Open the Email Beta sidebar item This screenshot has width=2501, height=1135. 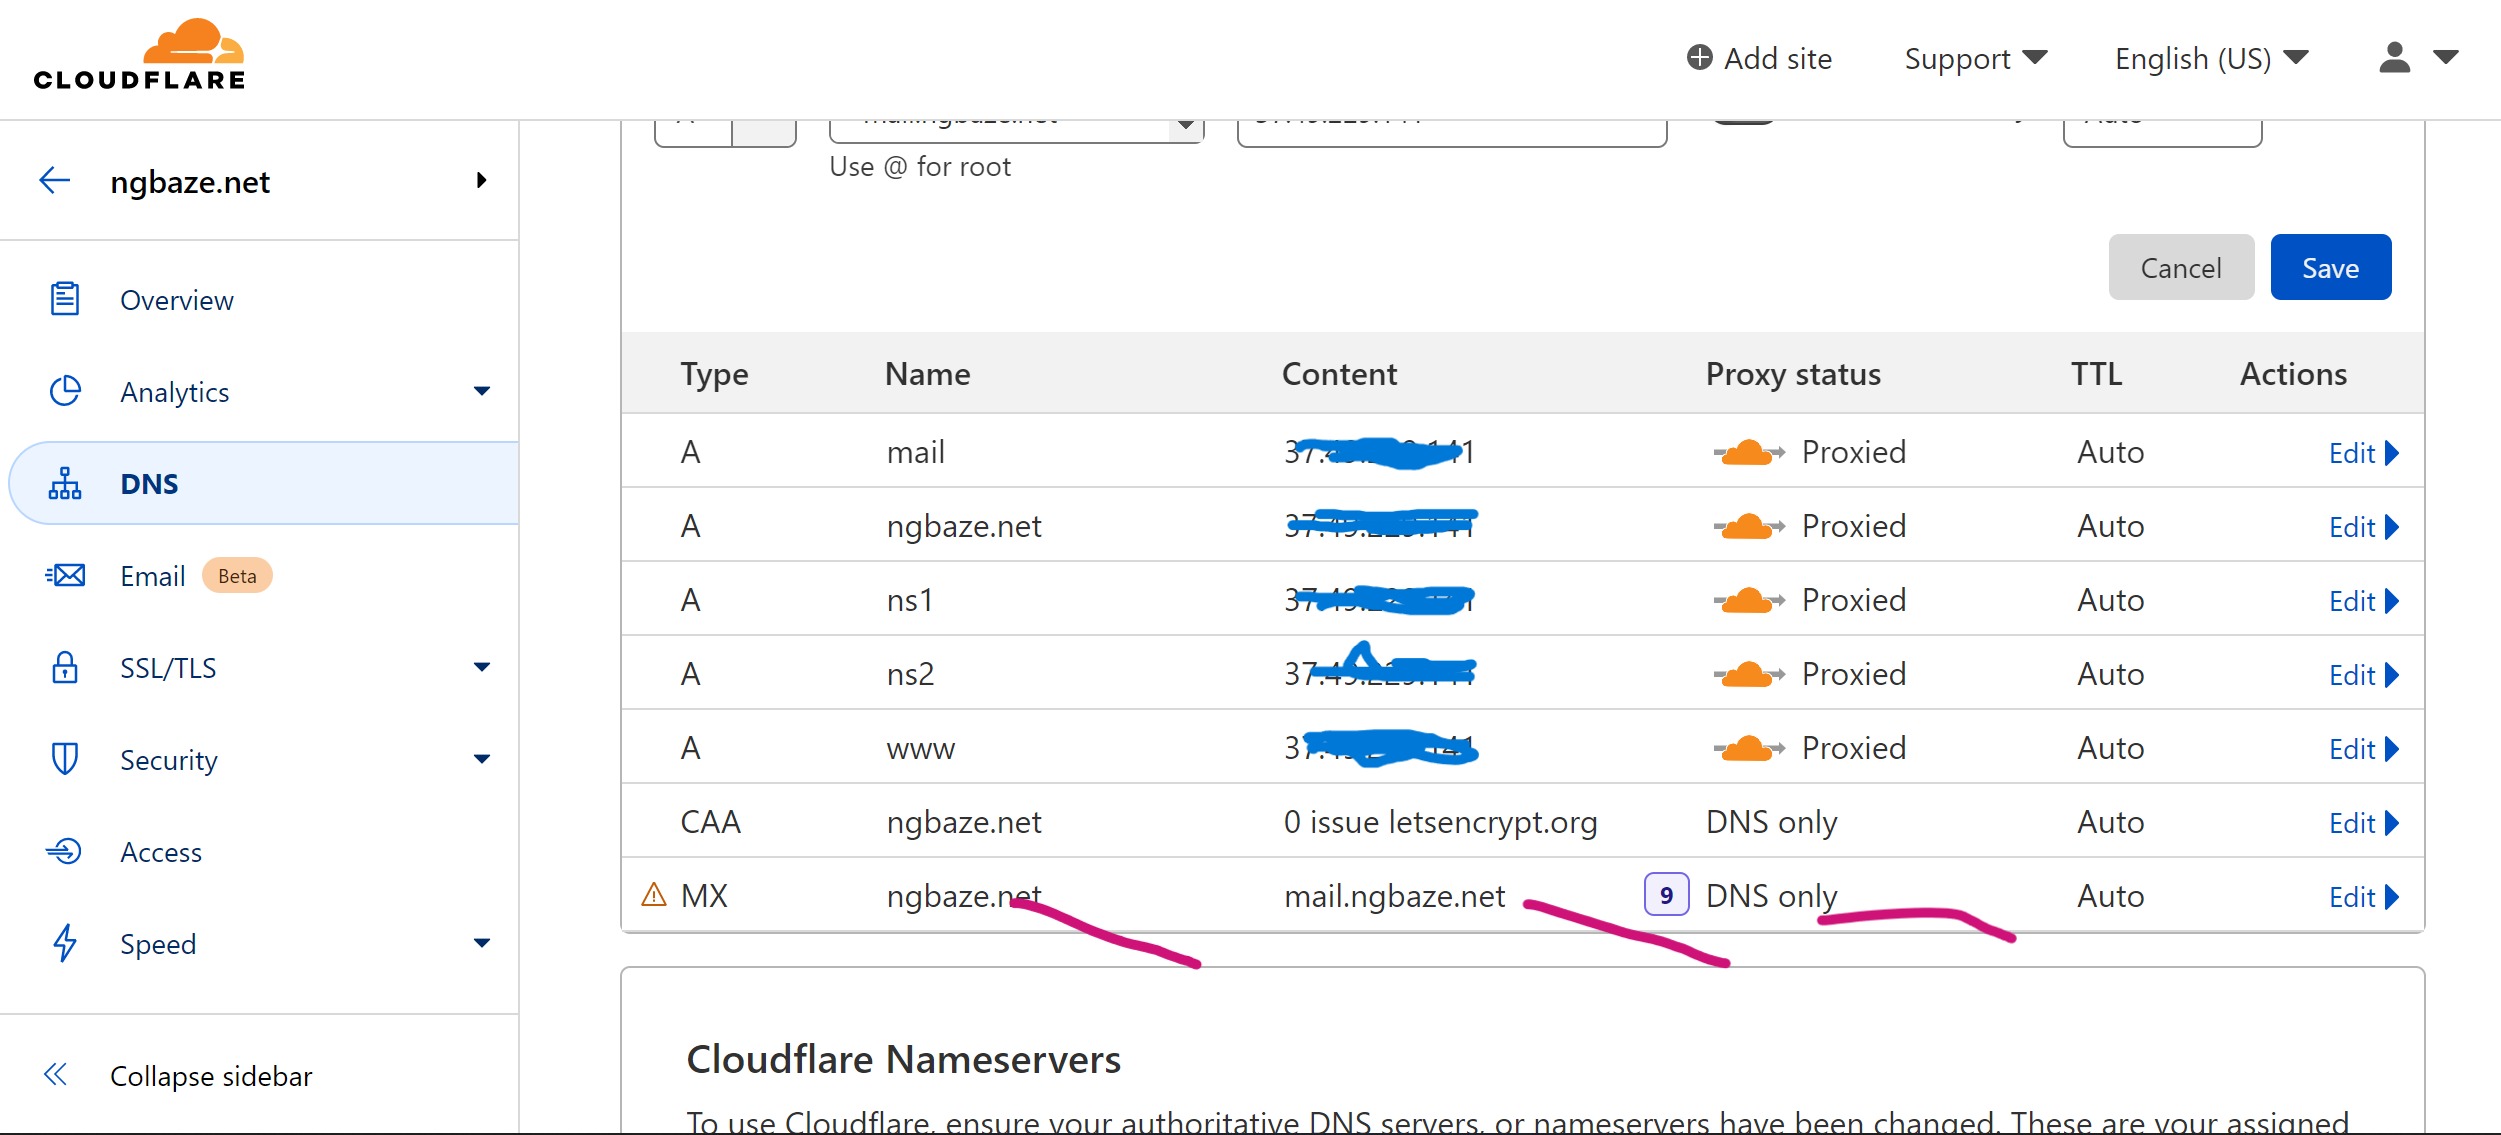[x=153, y=576]
